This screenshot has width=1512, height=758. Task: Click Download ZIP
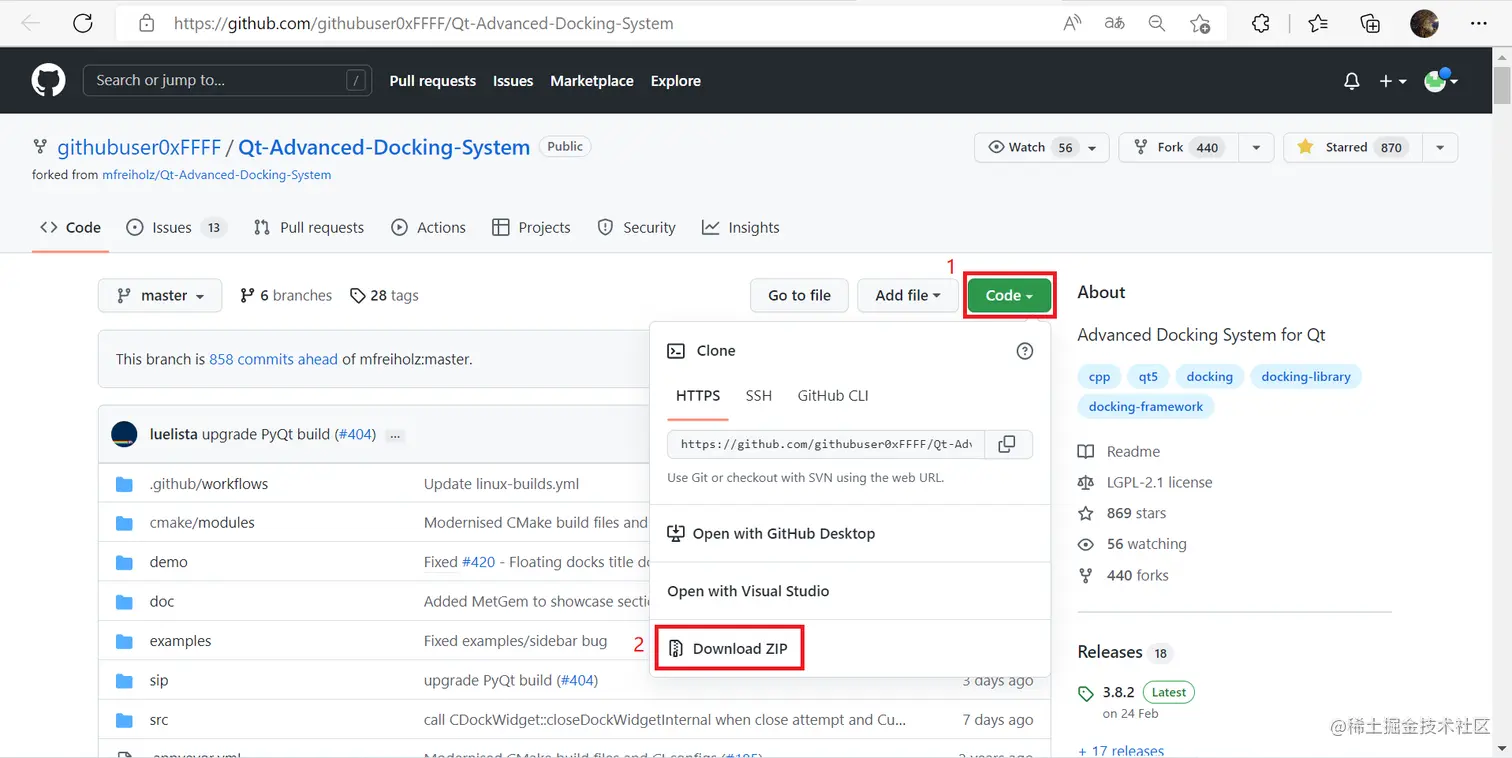(729, 649)
